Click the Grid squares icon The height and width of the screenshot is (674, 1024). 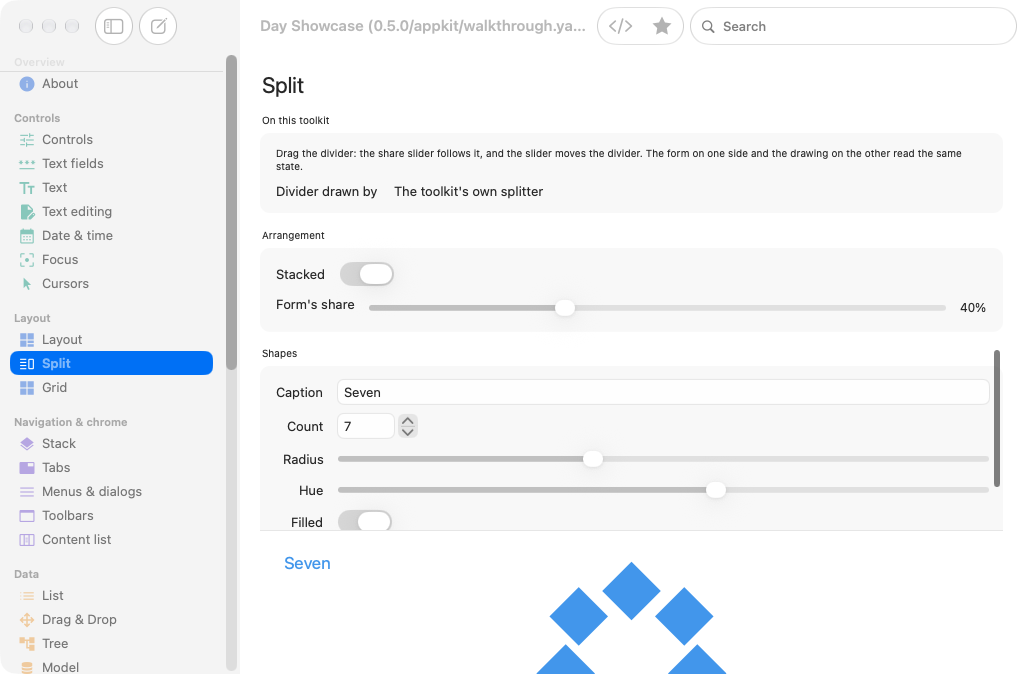27,388
